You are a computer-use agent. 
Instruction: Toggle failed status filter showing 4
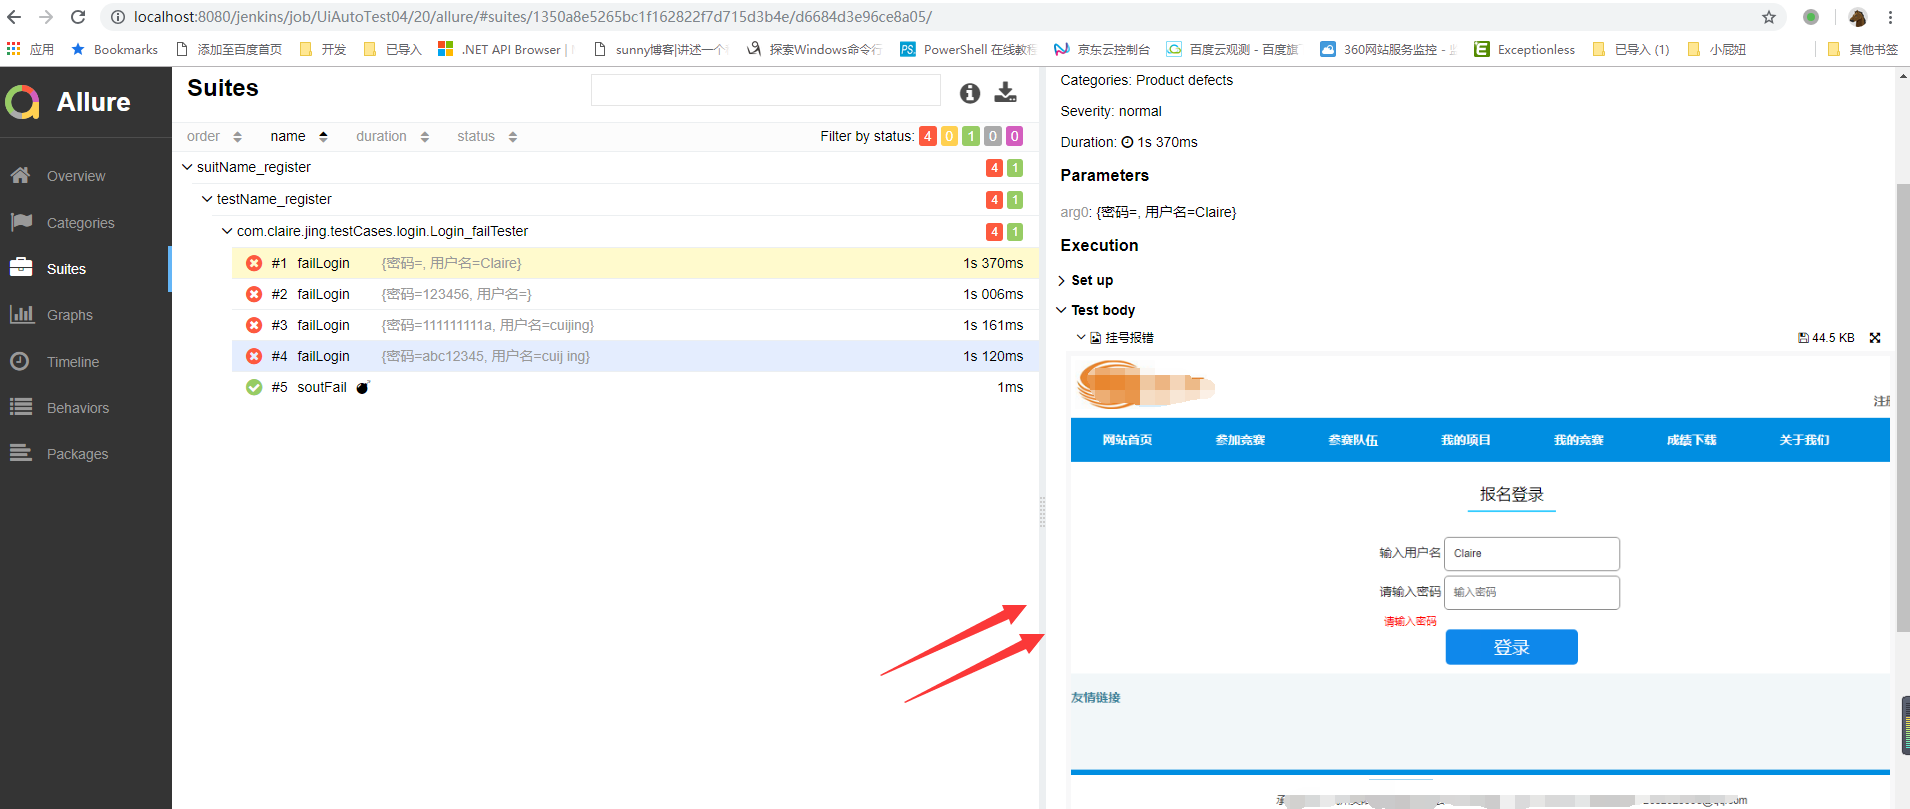pos(928,136)
